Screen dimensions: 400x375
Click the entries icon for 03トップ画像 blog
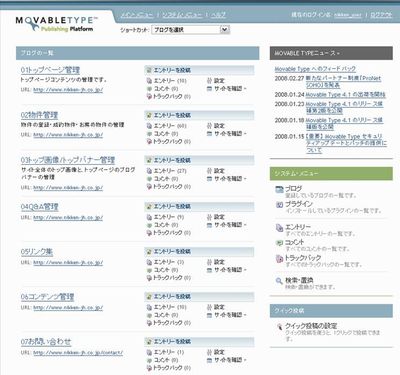[149, 171]
